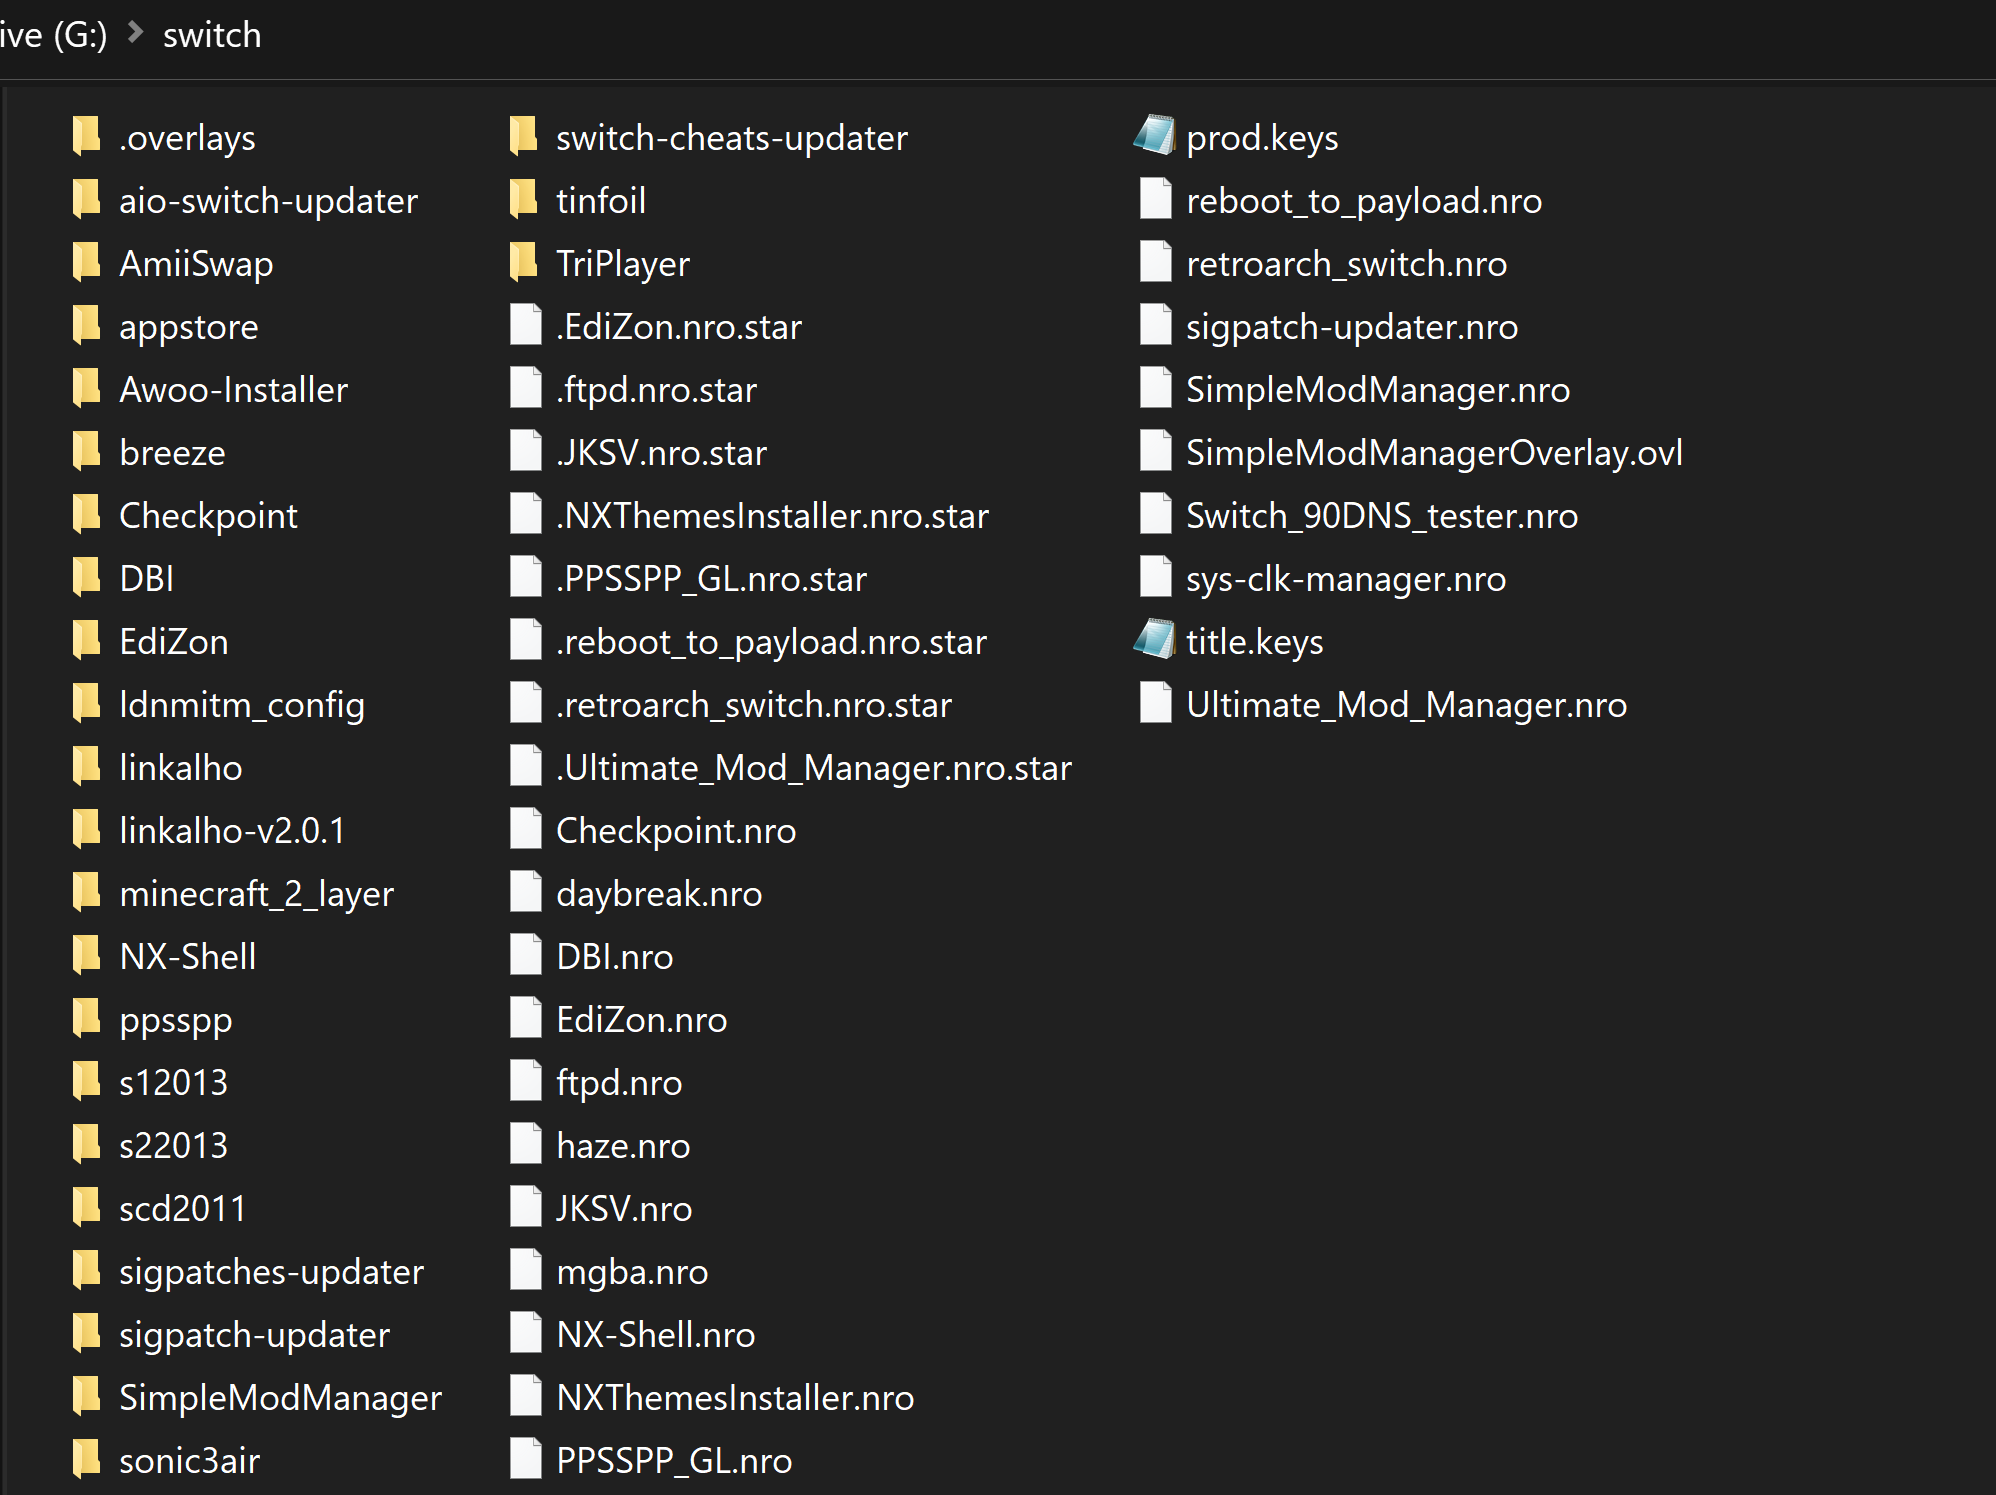Select the sigpatch-updater folder name
Image resolution: width=1996 pixels, height=1495 pixels.
(255, 1335)
